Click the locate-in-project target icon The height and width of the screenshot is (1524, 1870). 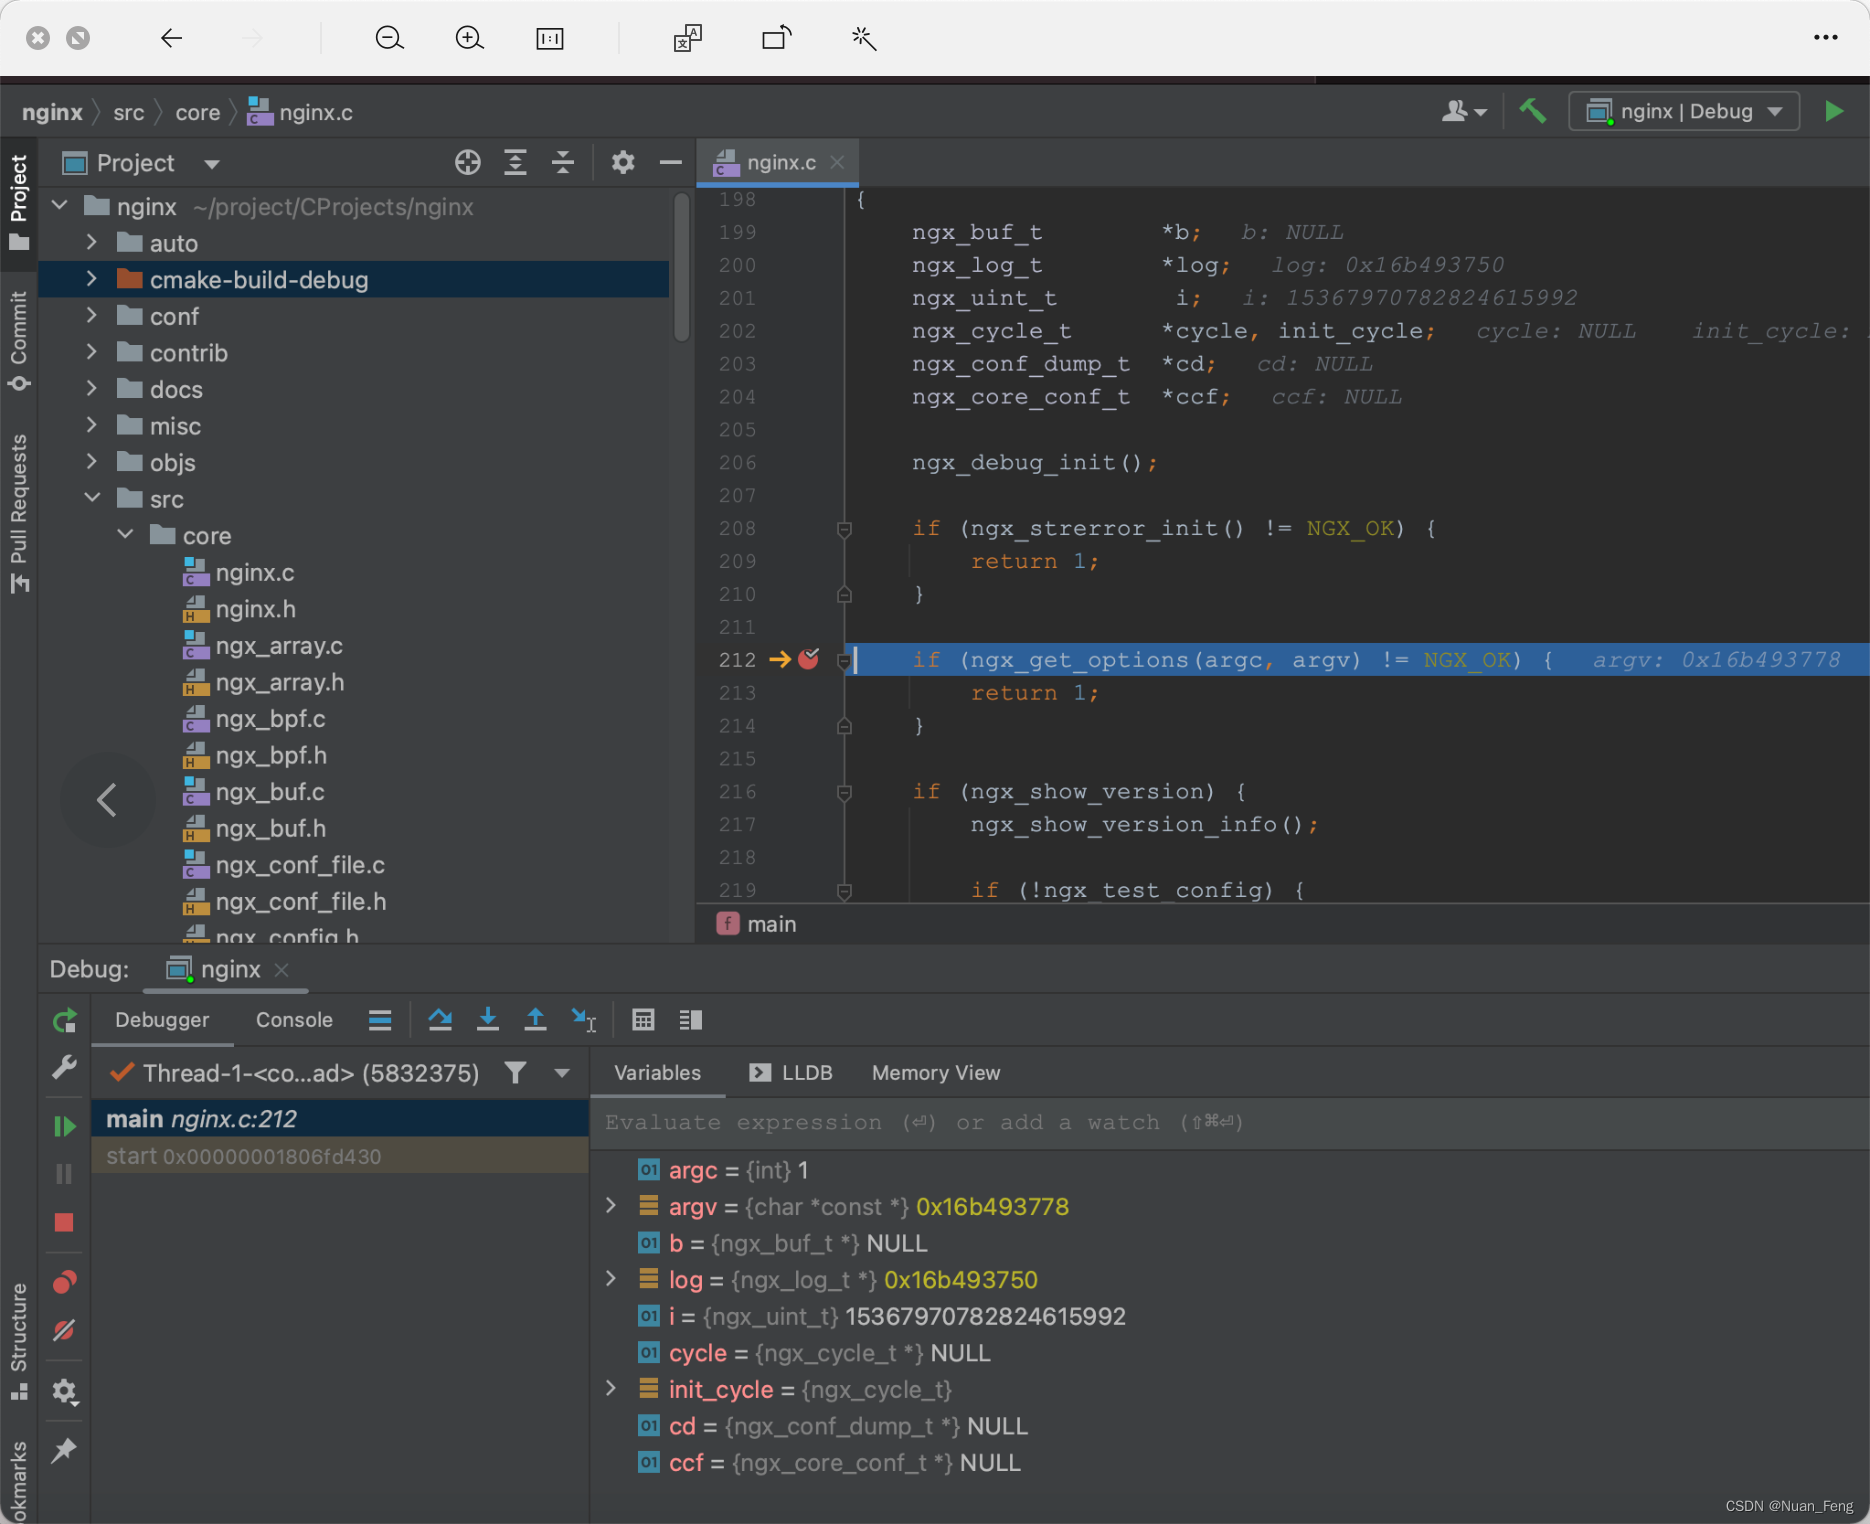click(x=468, y=162)
